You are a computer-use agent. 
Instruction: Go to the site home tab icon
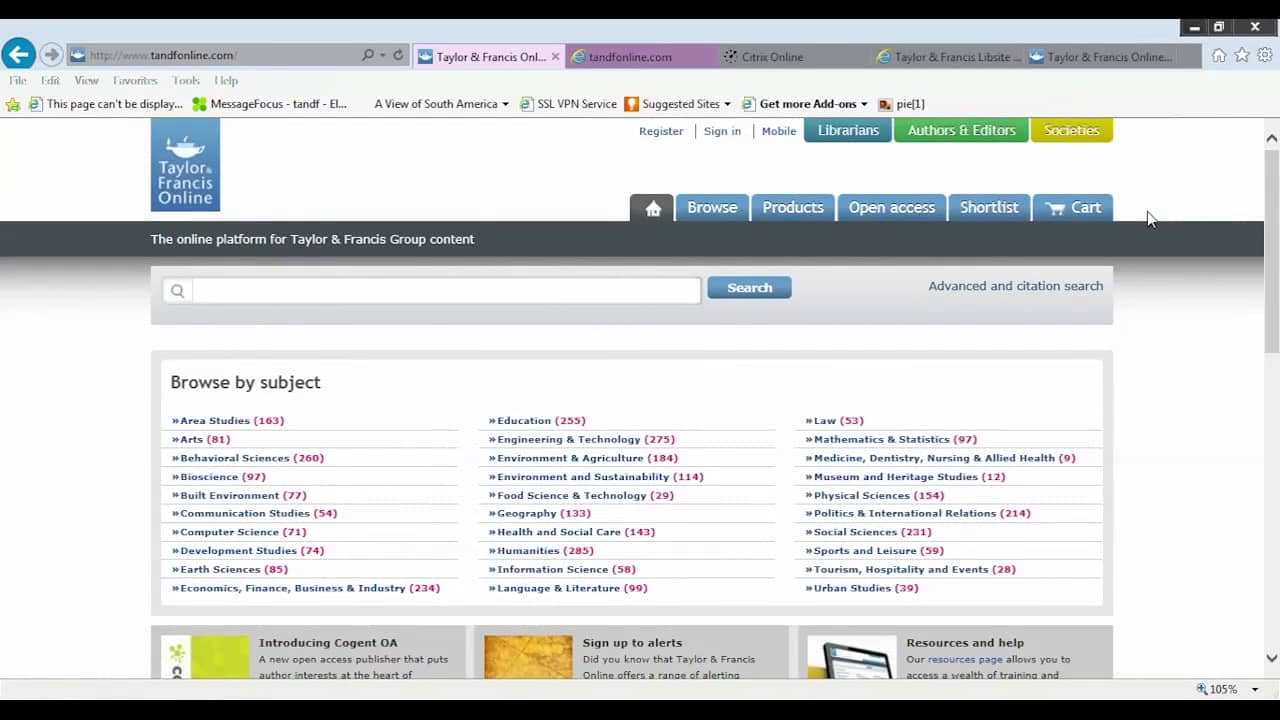(653, 208)
